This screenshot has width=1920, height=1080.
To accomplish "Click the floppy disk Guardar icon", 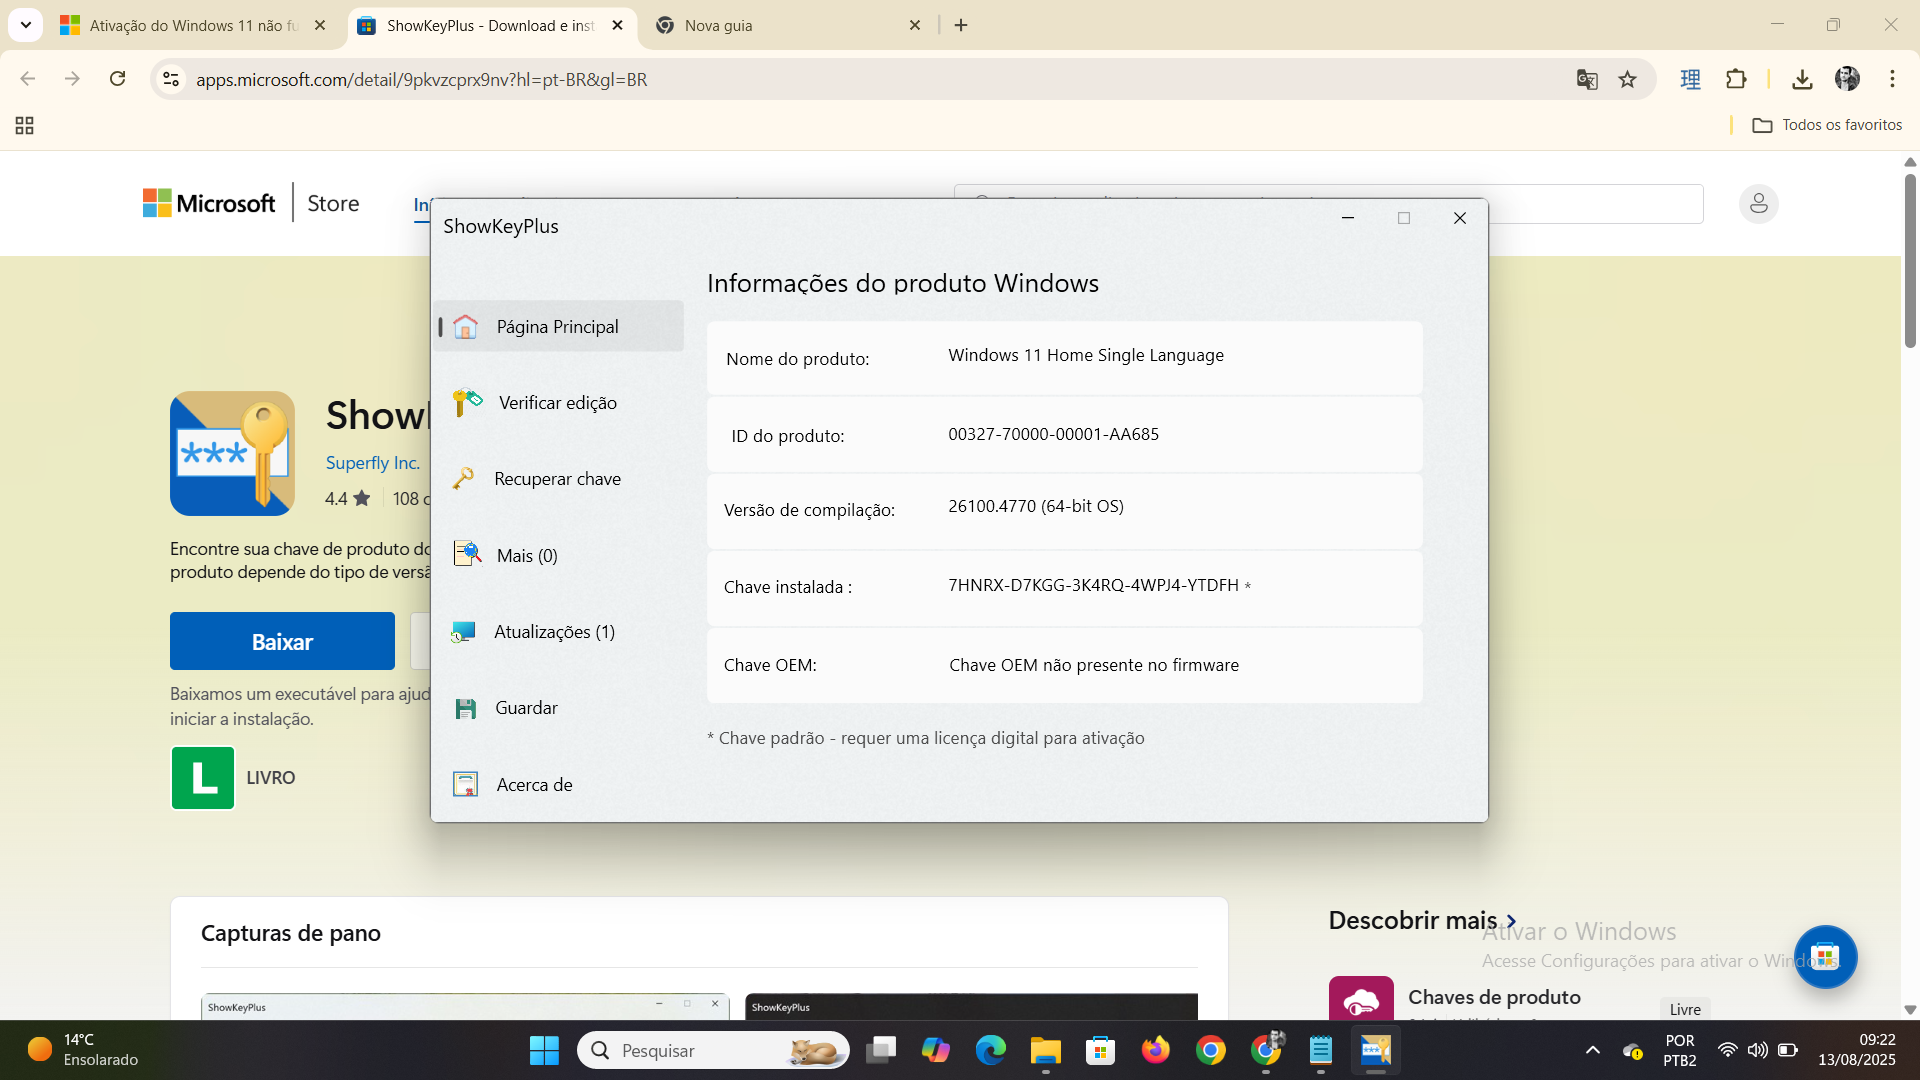I will pyautogui.click(x=465, y=709).
